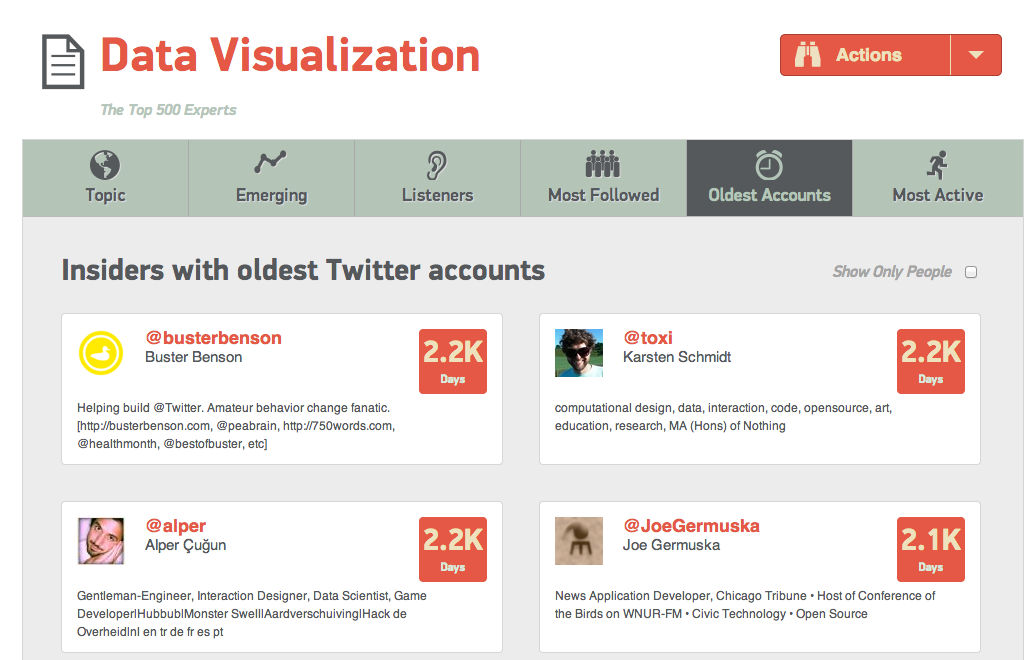The width and height of the screenshot is (1032, 660).
Task: Click the alarm clock Oldest Accounts icon
Action: [769, 165]
